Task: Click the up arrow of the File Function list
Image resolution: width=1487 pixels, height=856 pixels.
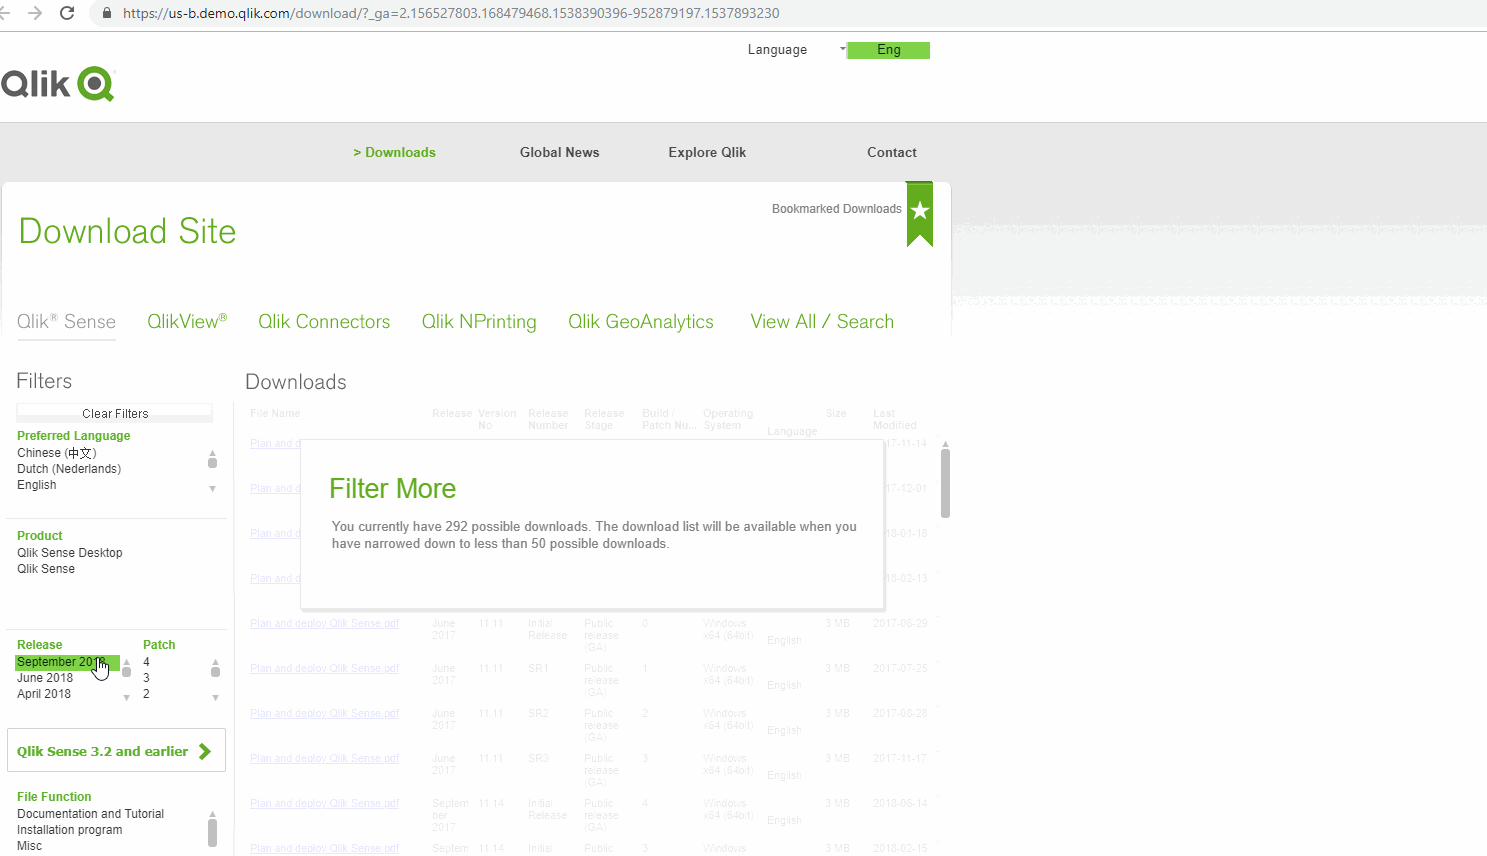Action: pos(212,814)
